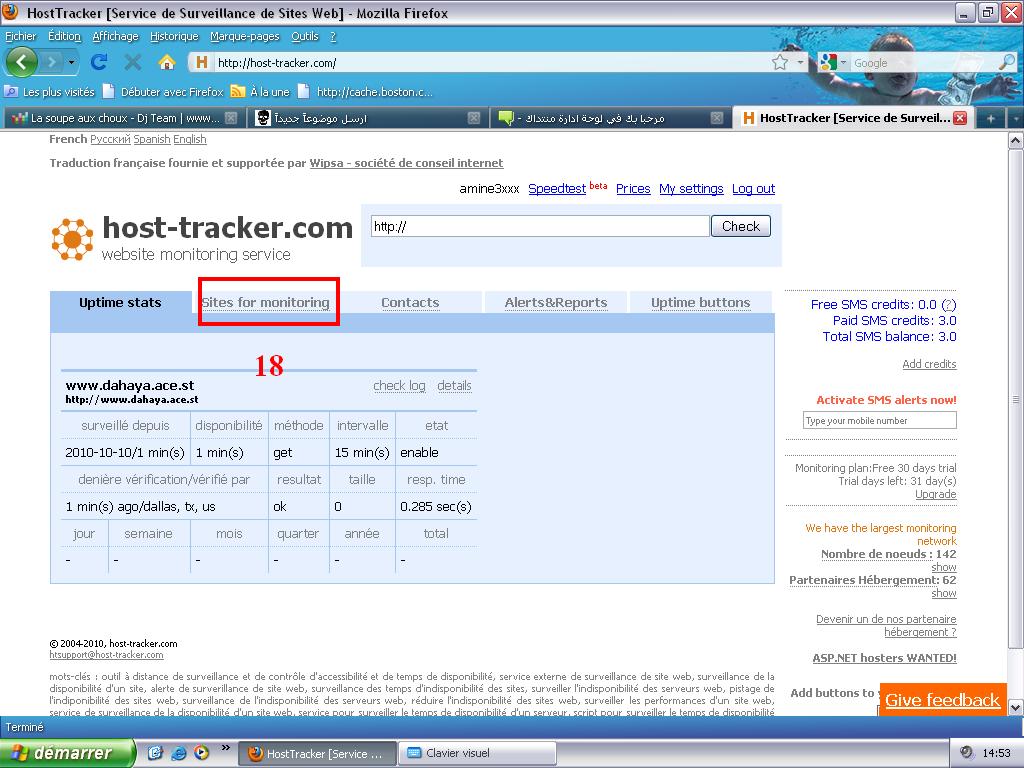Screen dimensions: 1024x768
Task: Click the Internet Explorer quick launch icon
Action: point(178,753)
